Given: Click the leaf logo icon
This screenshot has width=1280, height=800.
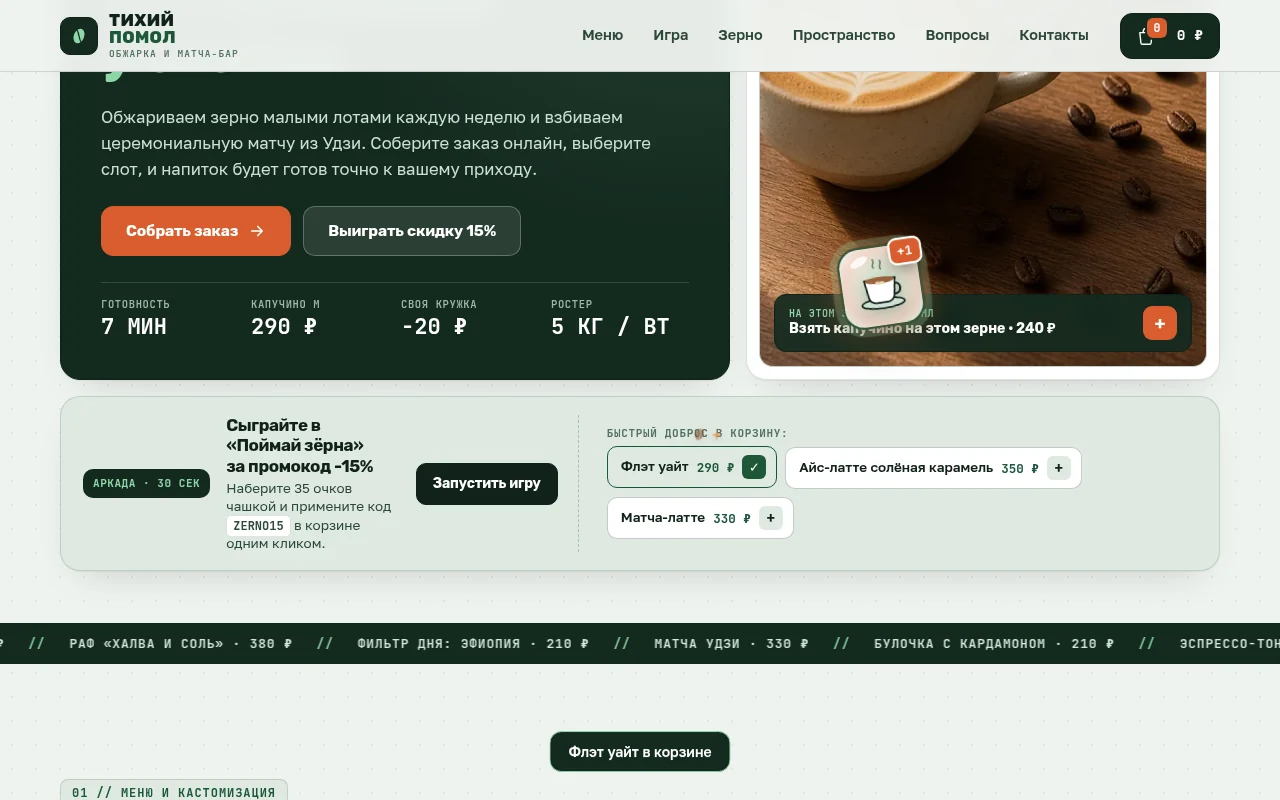Looking at the screenshot, I should coord(79,36).
